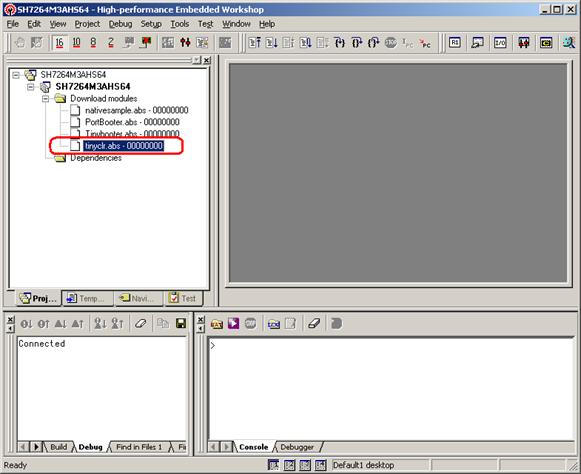The width and height of the screenshot is (581, 474).
Task: Open the dropdown arrow on workspace panel header
Action: (x=197, y=60)
